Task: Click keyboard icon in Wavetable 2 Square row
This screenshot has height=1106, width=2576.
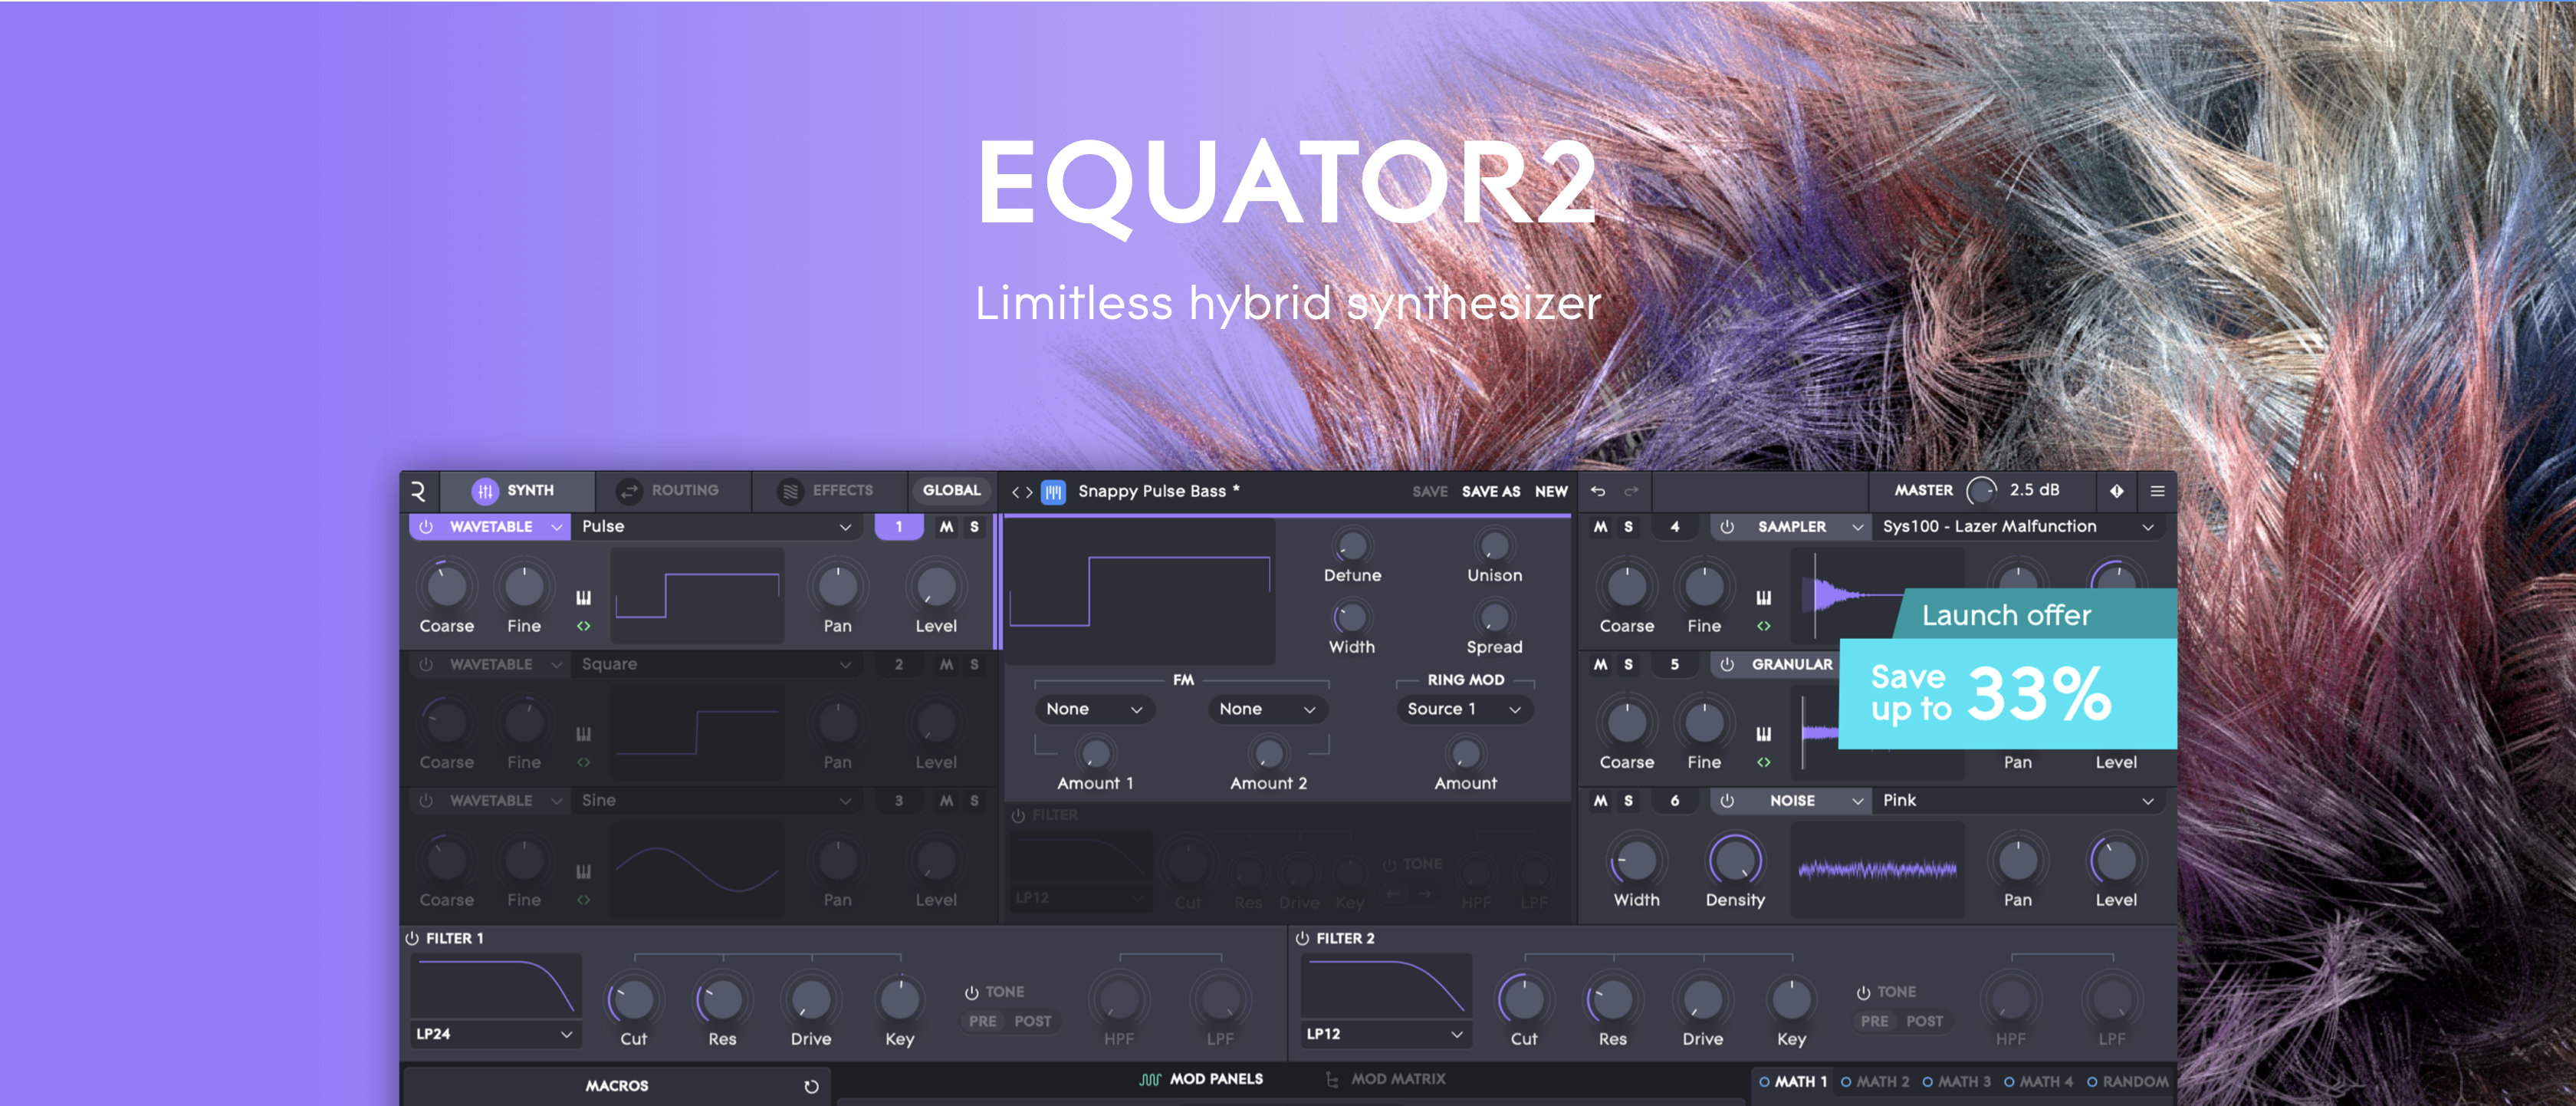Action: (583, 734)
